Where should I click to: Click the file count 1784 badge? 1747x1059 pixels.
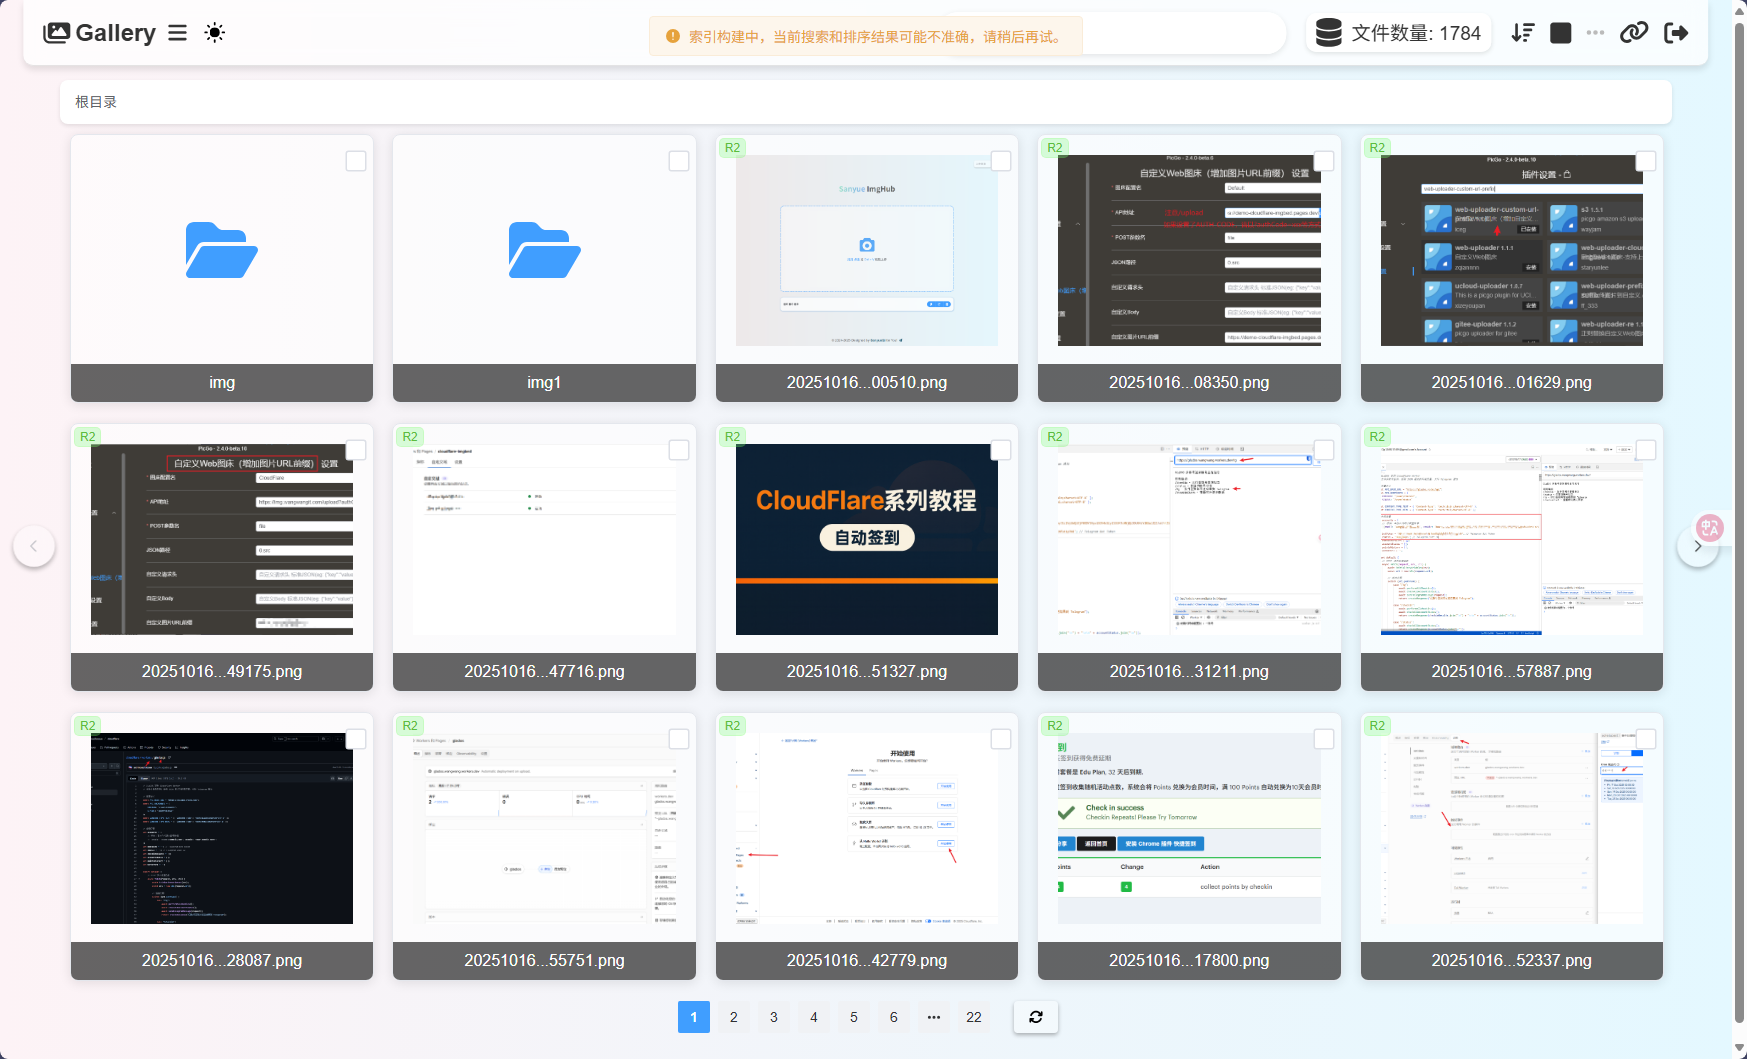(x=1398, y=33)
